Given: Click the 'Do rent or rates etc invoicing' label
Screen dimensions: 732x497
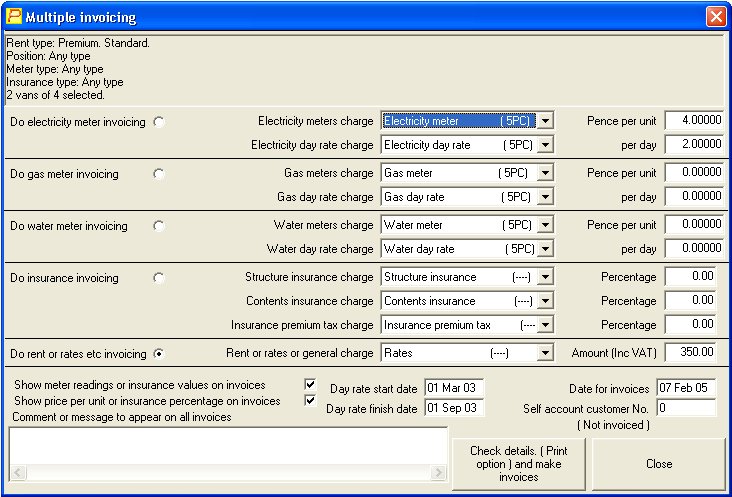Looking at the screenshot, I should pos(78,354).
